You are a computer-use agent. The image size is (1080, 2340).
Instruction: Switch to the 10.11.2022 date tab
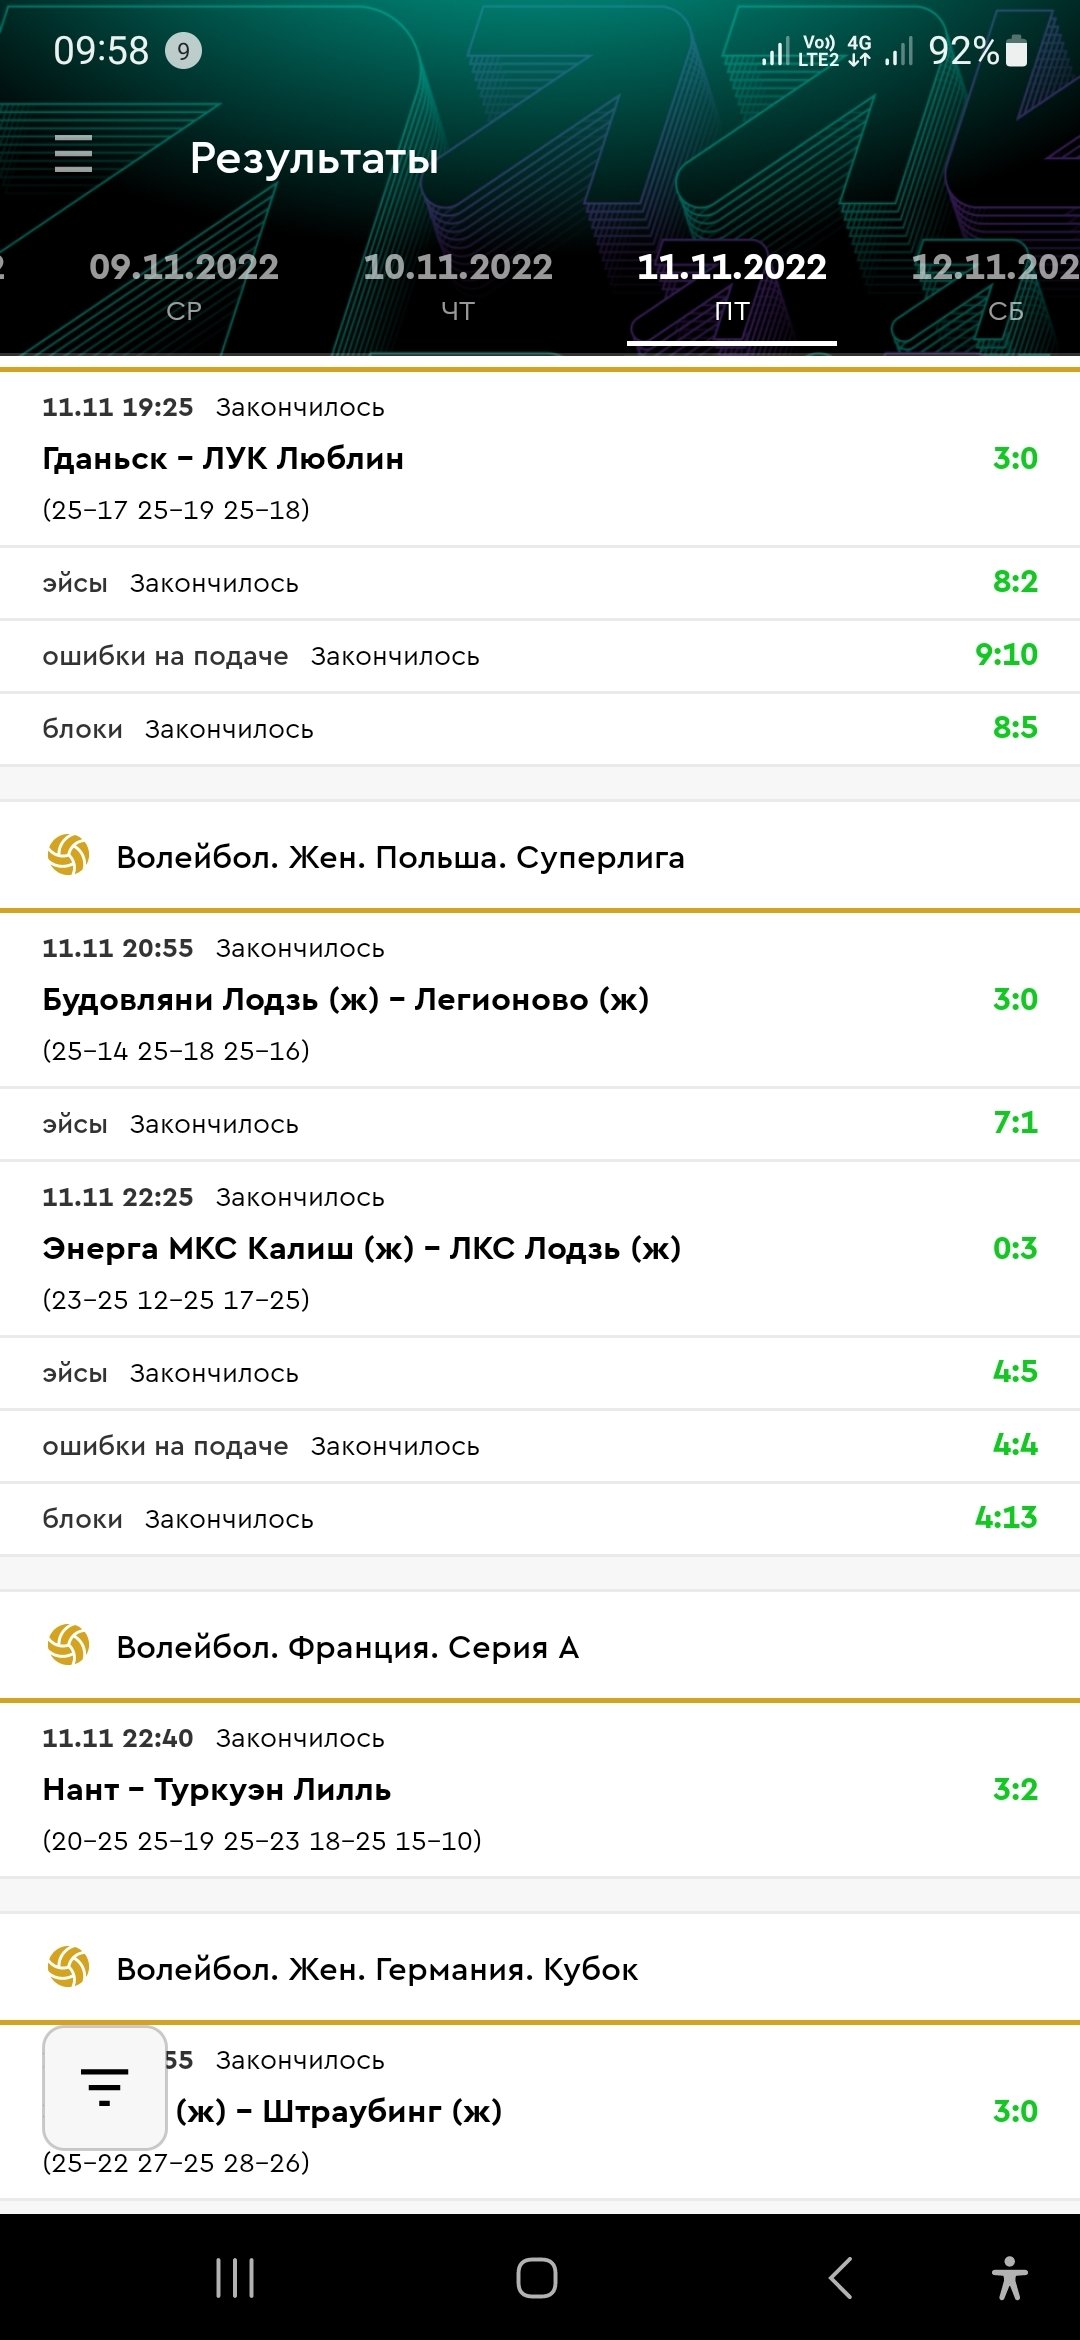[x=458, y=285]
